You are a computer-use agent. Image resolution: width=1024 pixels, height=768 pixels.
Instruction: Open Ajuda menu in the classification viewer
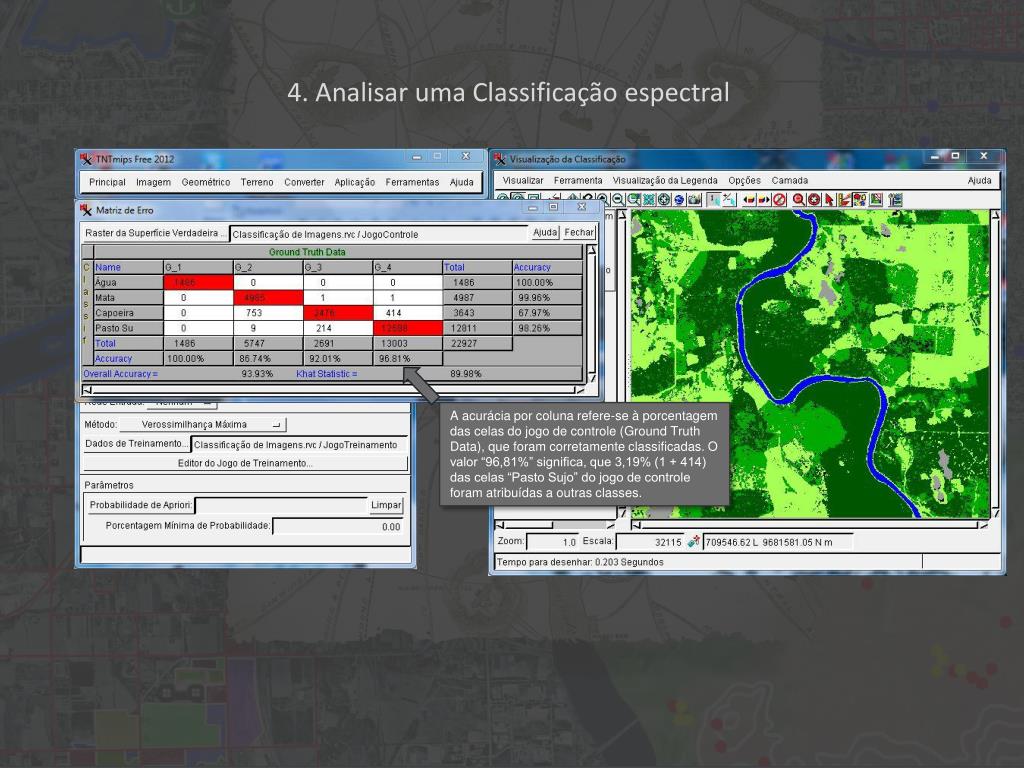tap(979, 180)
